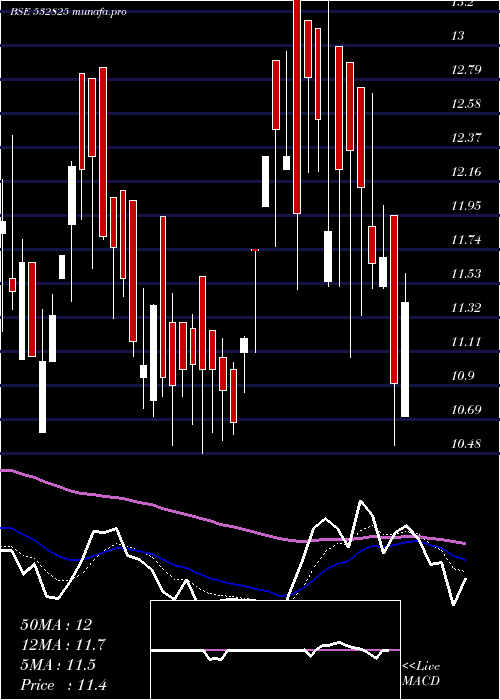Click the 10.9 price axis label

pos(462,376)
